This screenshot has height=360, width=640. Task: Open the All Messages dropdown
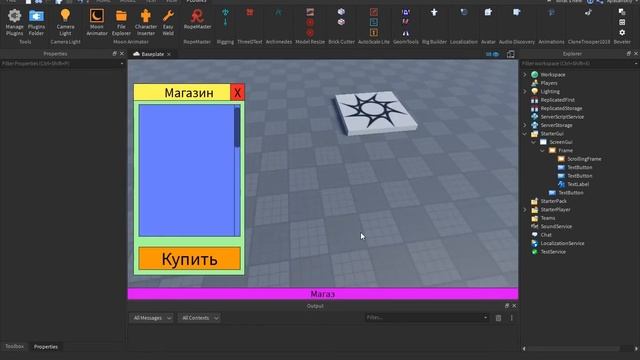[x=152, y=318]
